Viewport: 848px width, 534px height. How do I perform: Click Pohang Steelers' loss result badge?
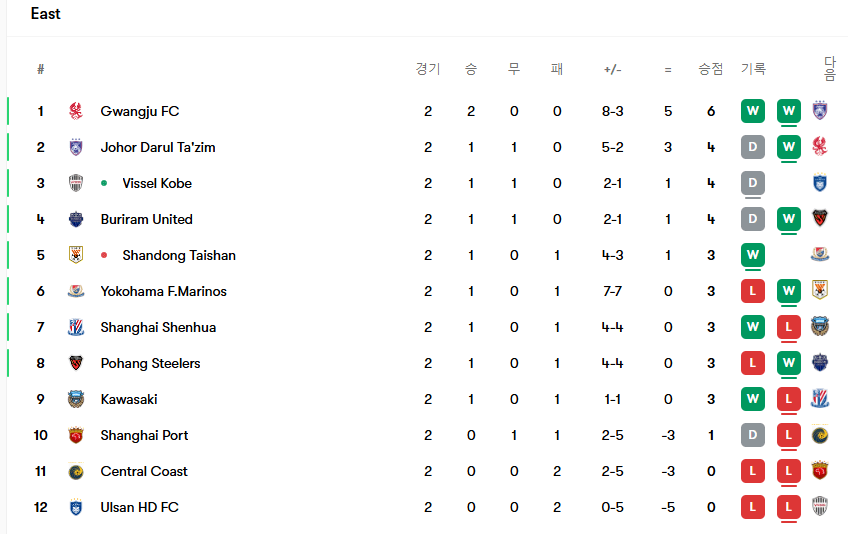(x=753, y=363)
